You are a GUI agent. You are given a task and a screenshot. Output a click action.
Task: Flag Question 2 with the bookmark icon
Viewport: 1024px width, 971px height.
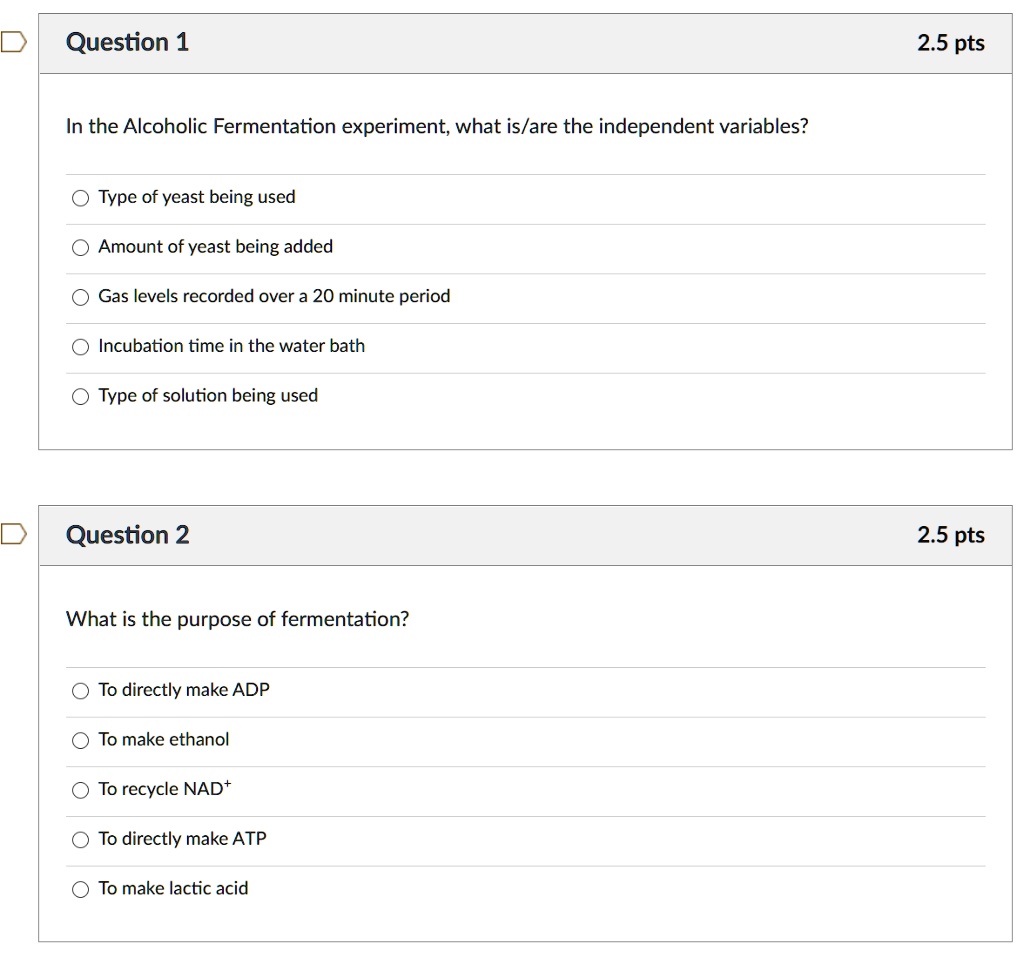(11, 535)
